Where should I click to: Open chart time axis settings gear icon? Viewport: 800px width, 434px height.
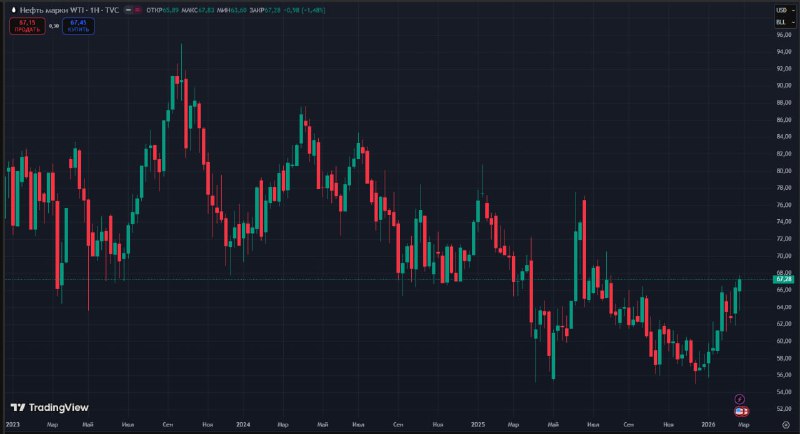pyautogui.click(x=785, y=425)
